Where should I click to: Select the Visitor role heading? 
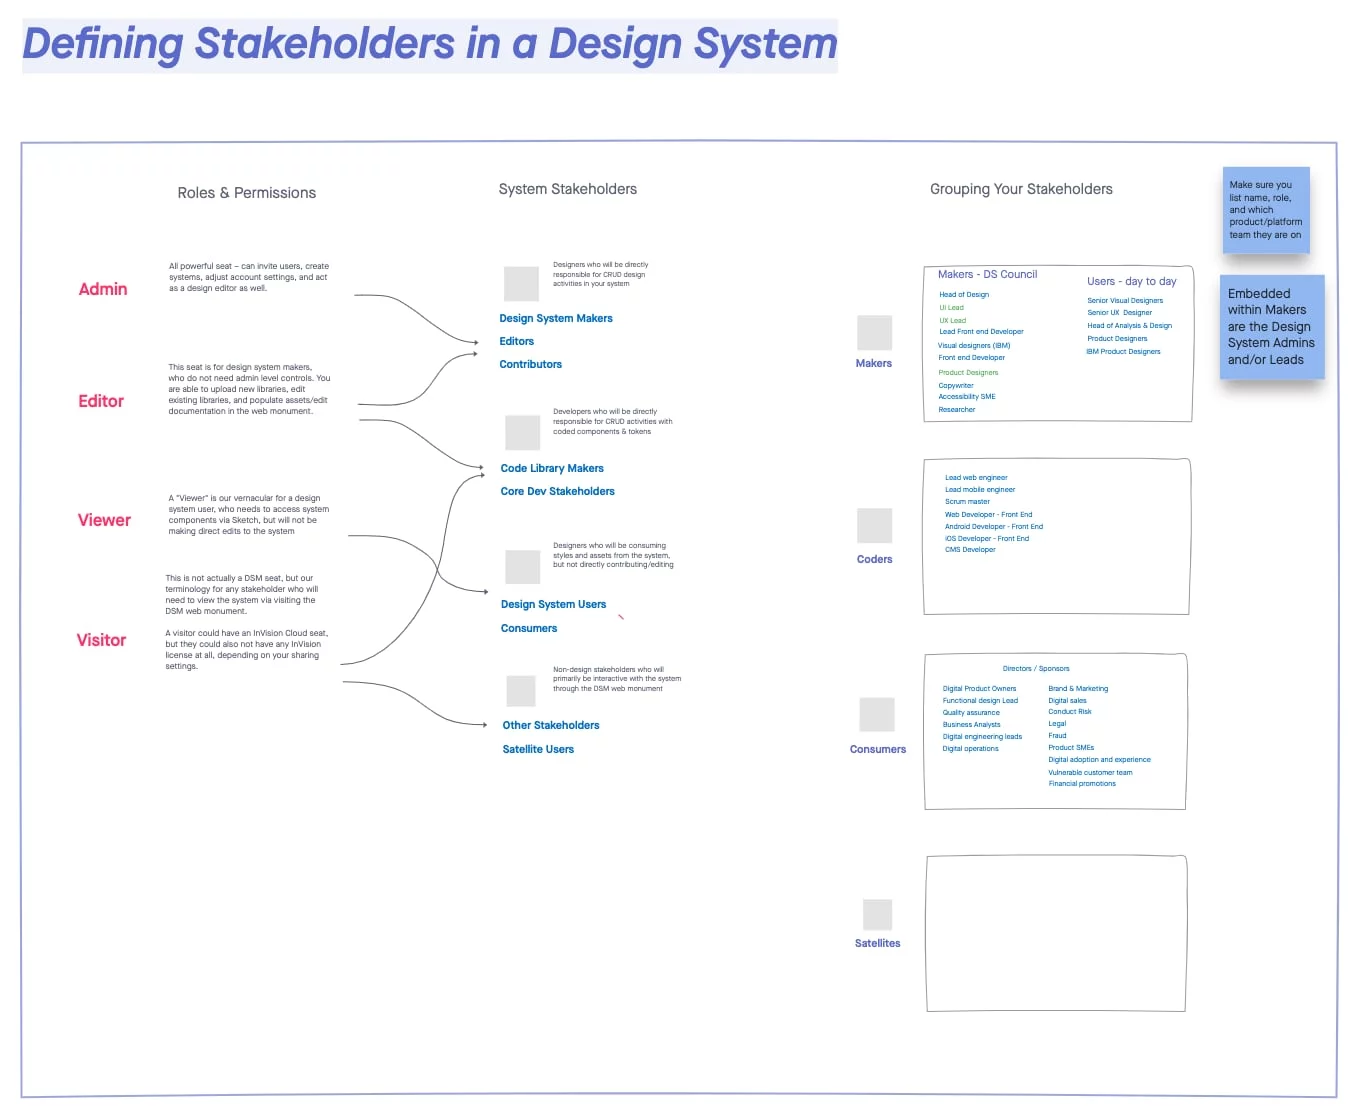click(102, 640)
